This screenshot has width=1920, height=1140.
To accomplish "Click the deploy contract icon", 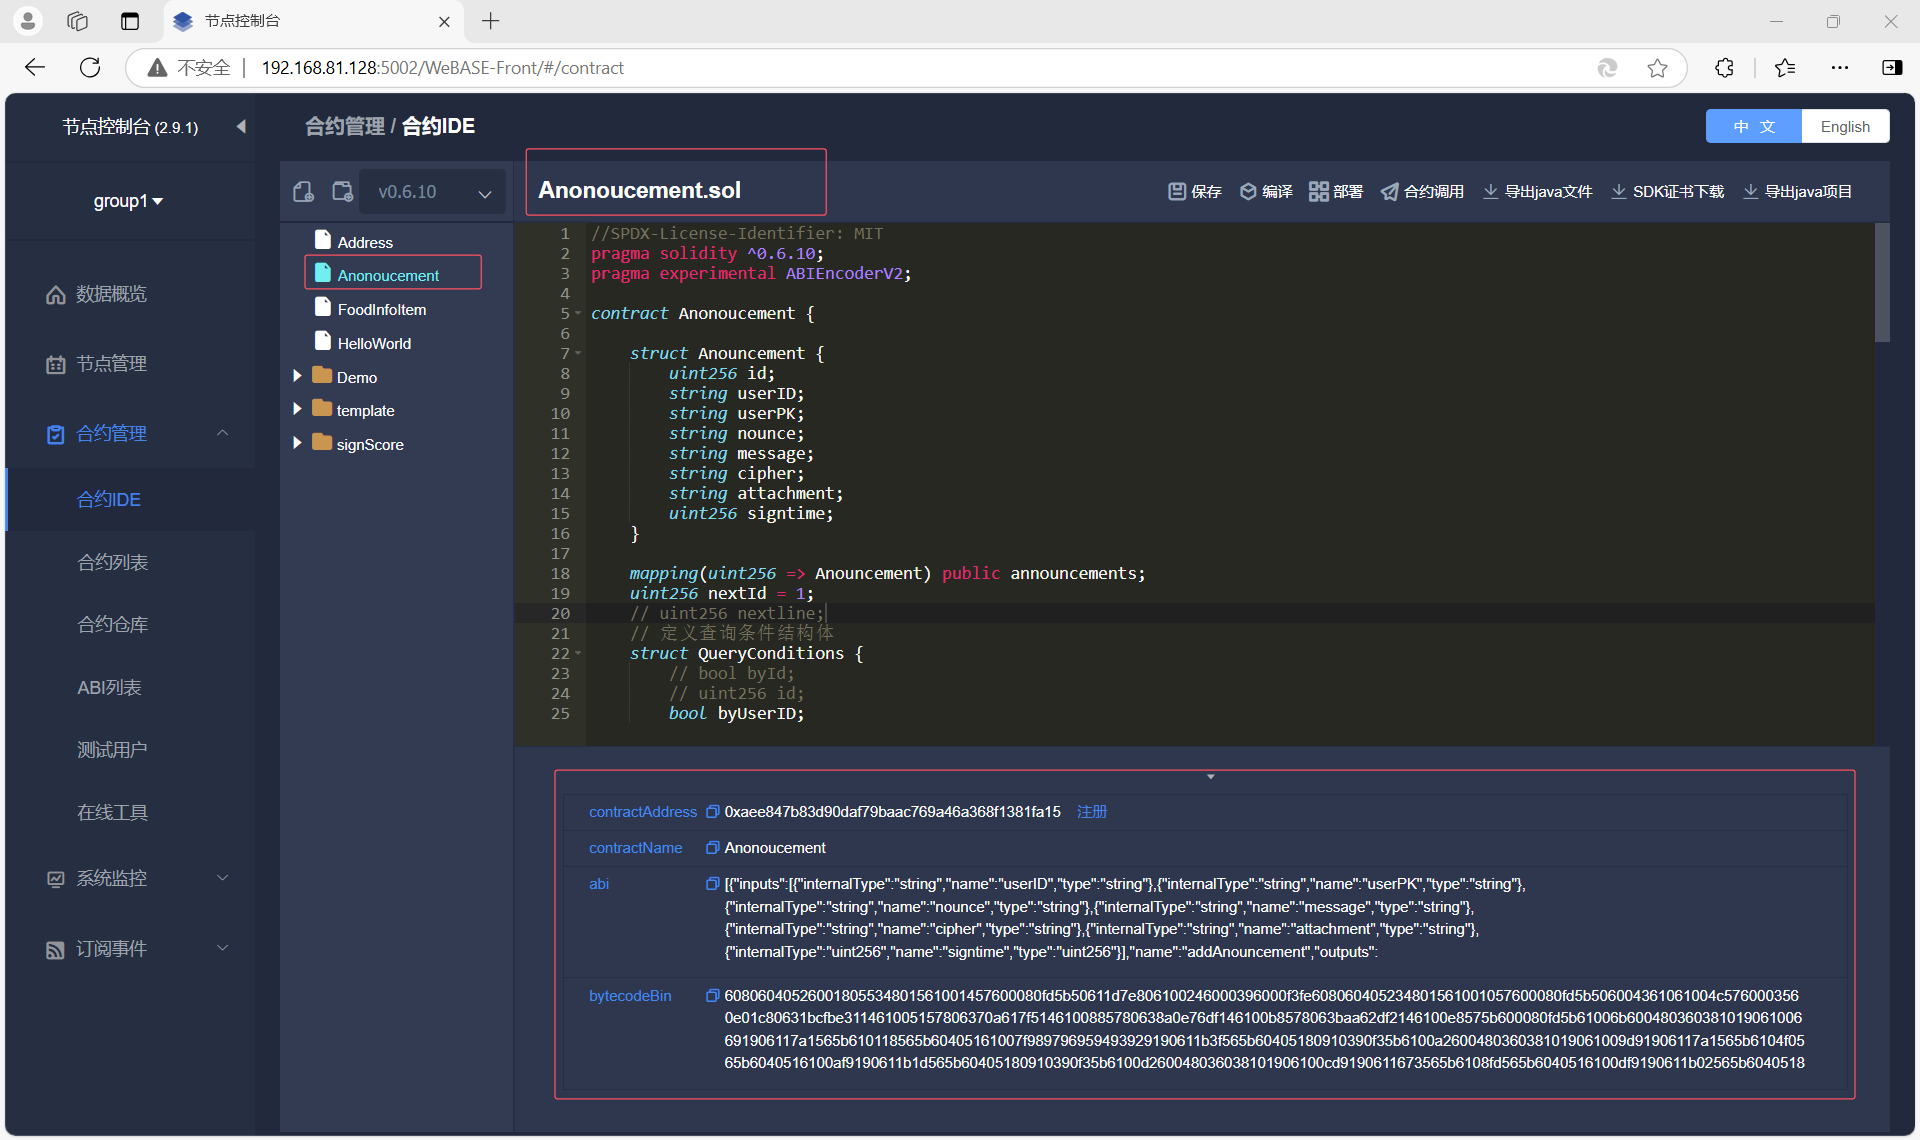I will pos(1319,191).
